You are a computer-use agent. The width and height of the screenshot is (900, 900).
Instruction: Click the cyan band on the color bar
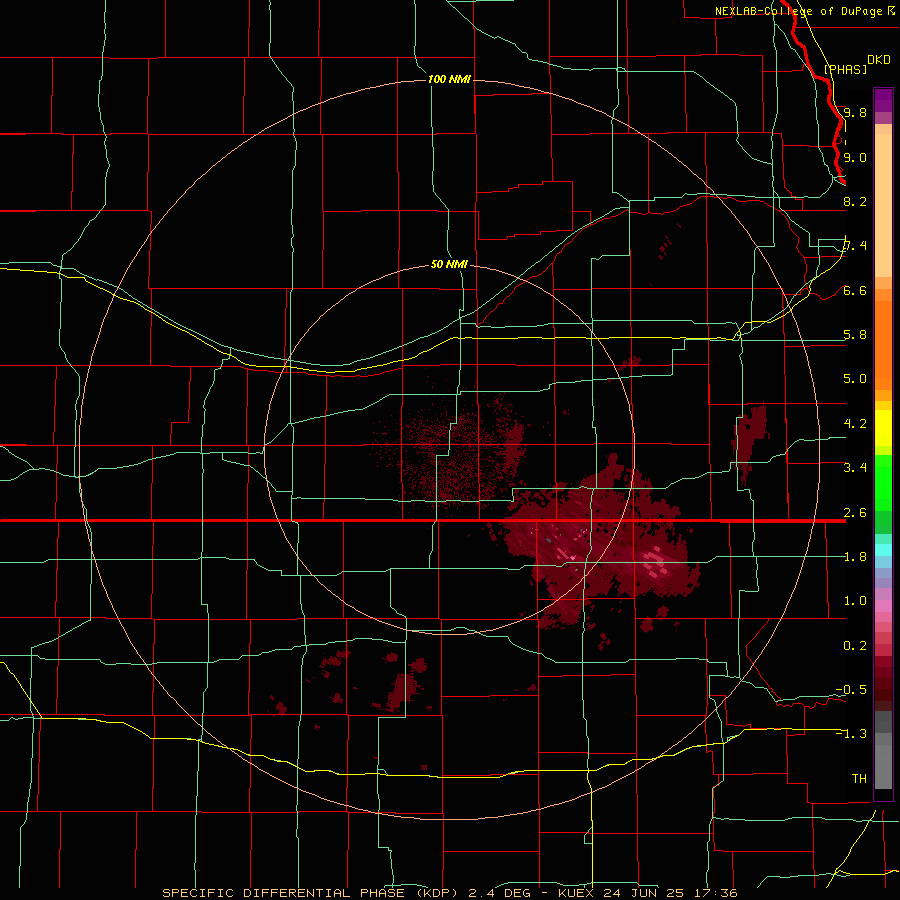(883, 549)
